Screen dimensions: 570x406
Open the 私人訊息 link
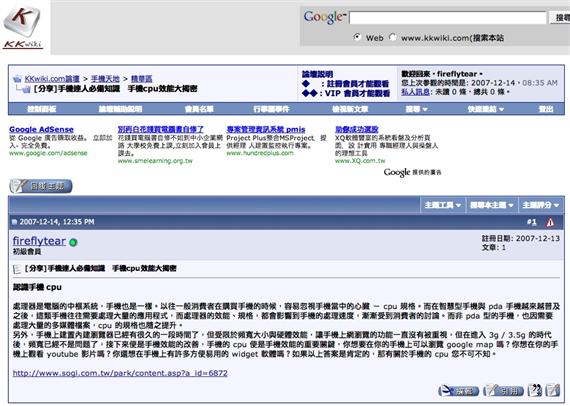point(416,92)
